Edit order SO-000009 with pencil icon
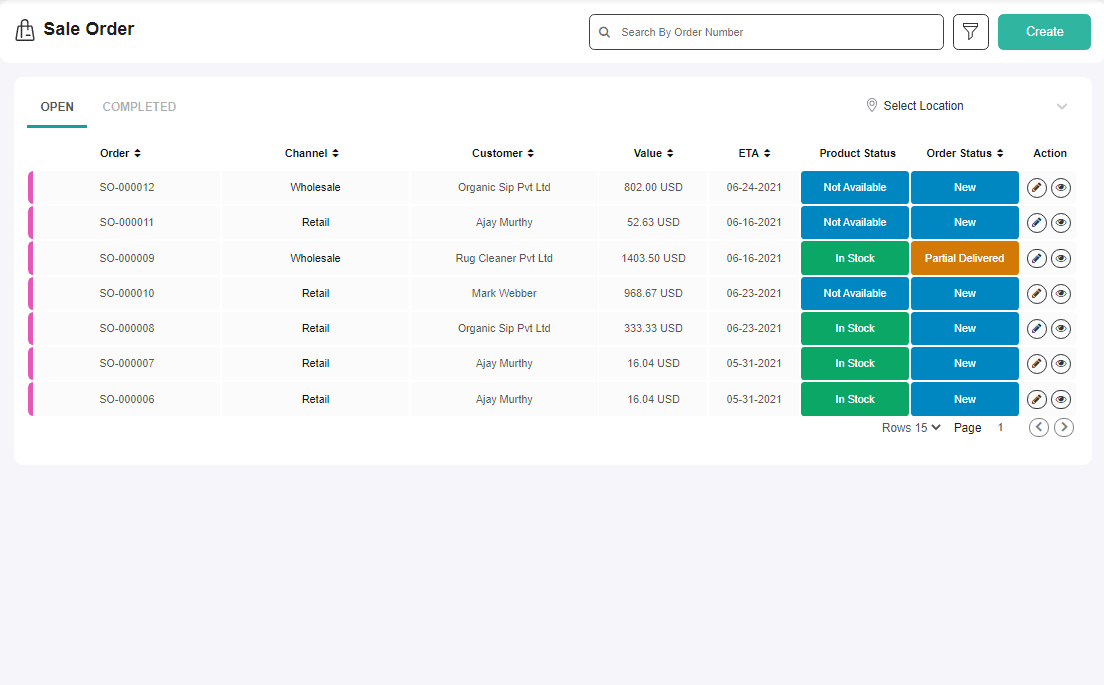Image resolution: width=1104 pixels, height=685 pixels. [x=1036, y=258]
